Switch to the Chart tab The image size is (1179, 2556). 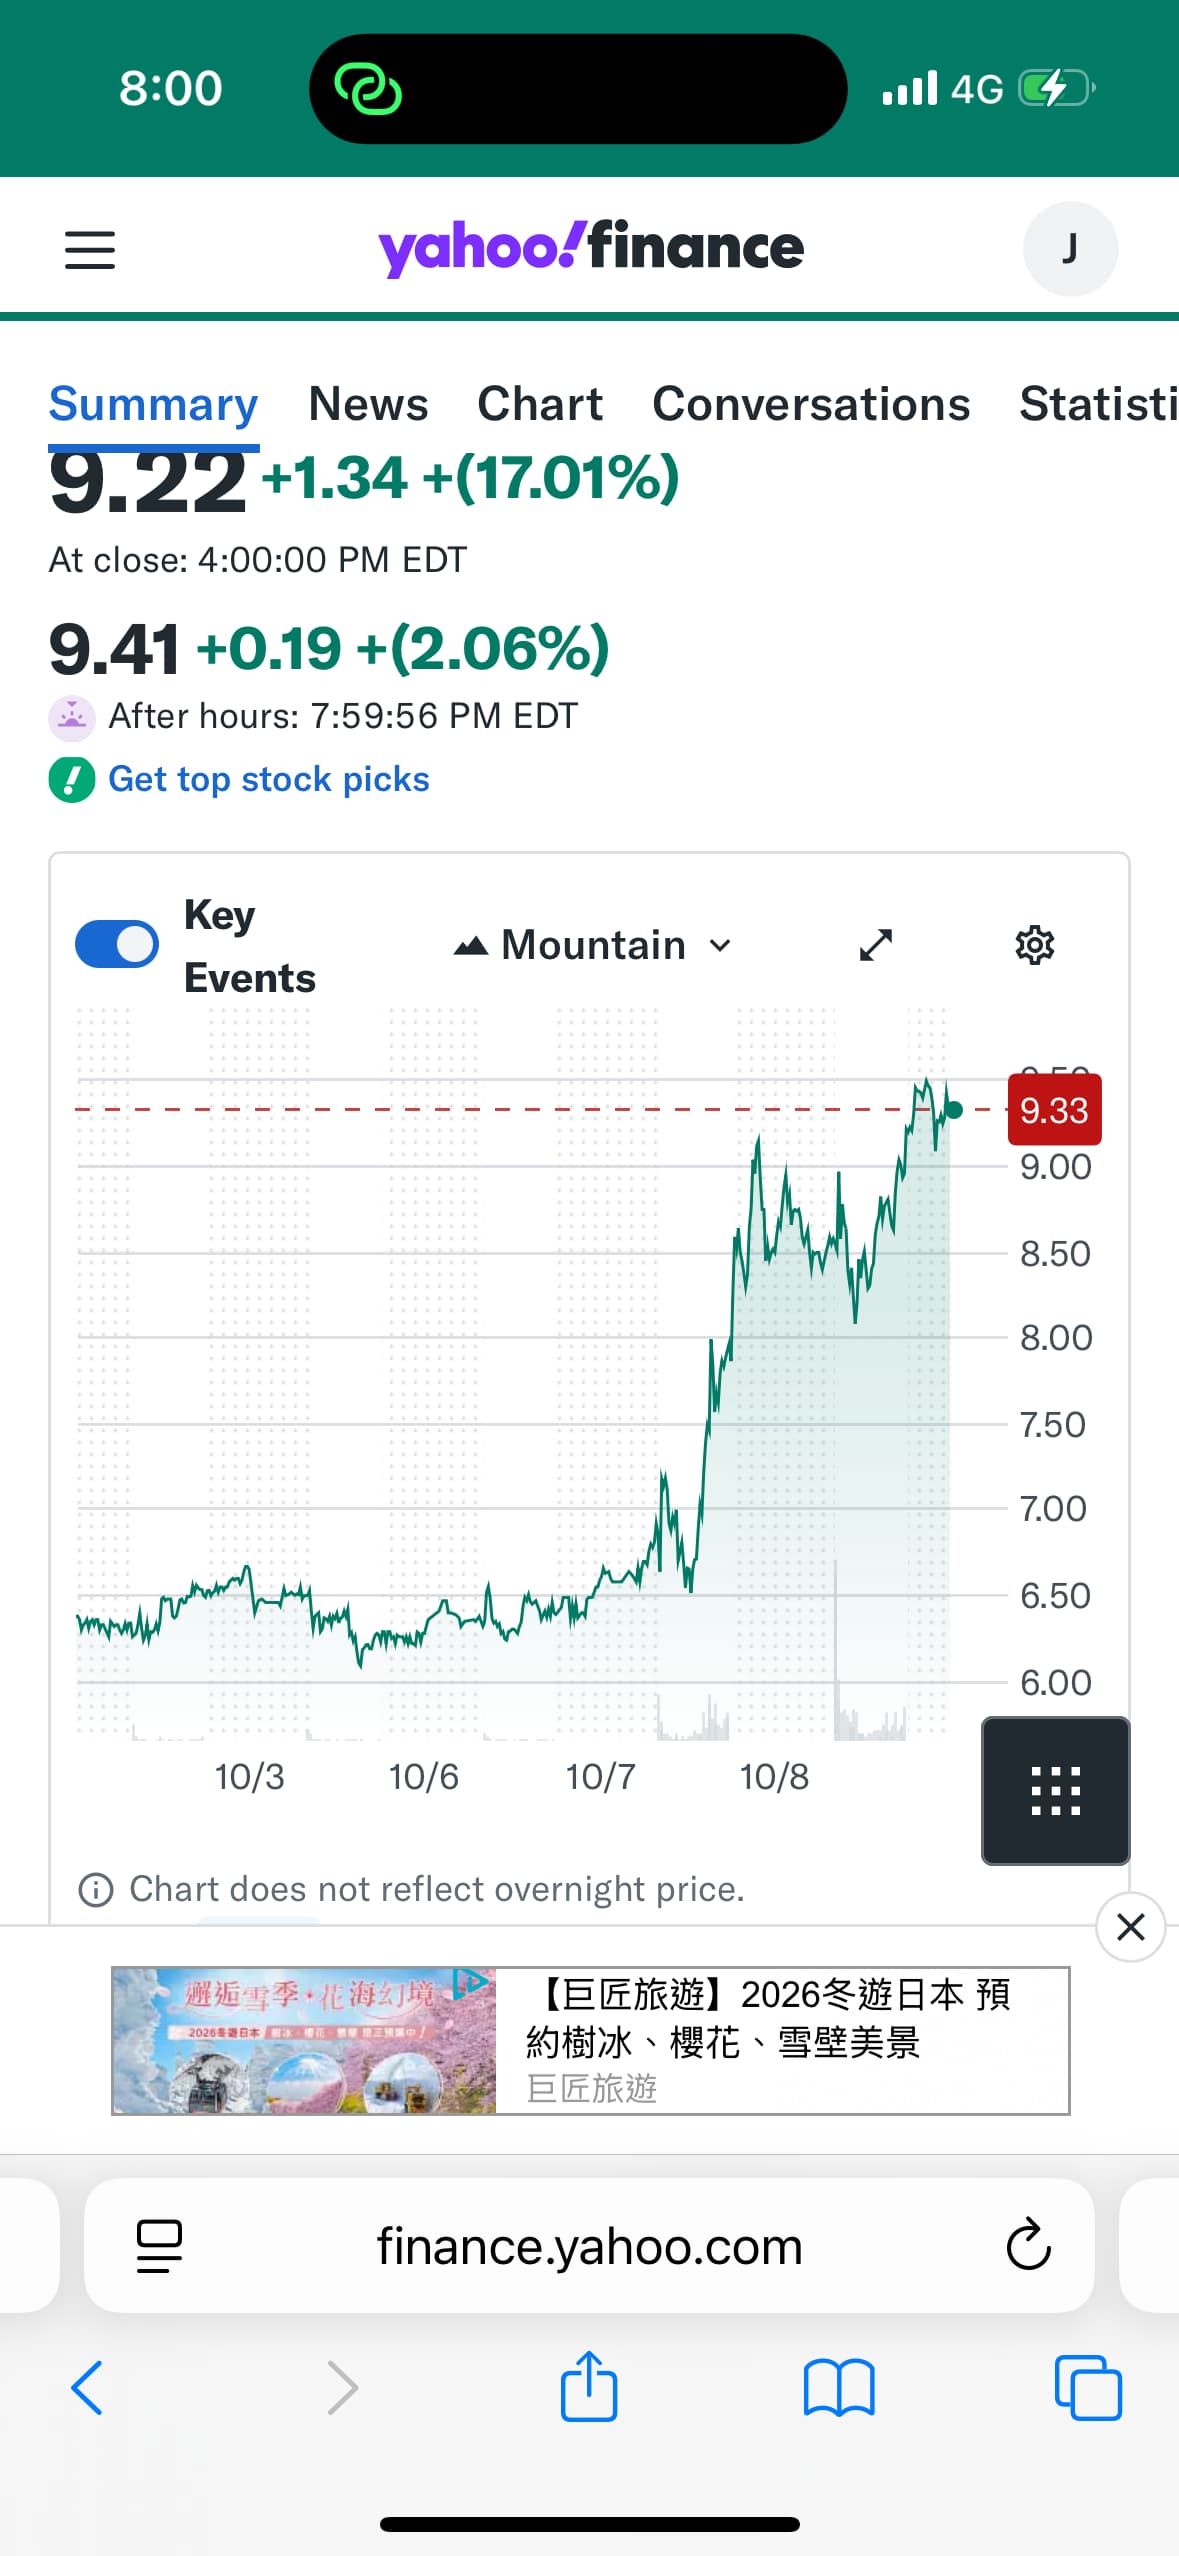tap(540, 404)
